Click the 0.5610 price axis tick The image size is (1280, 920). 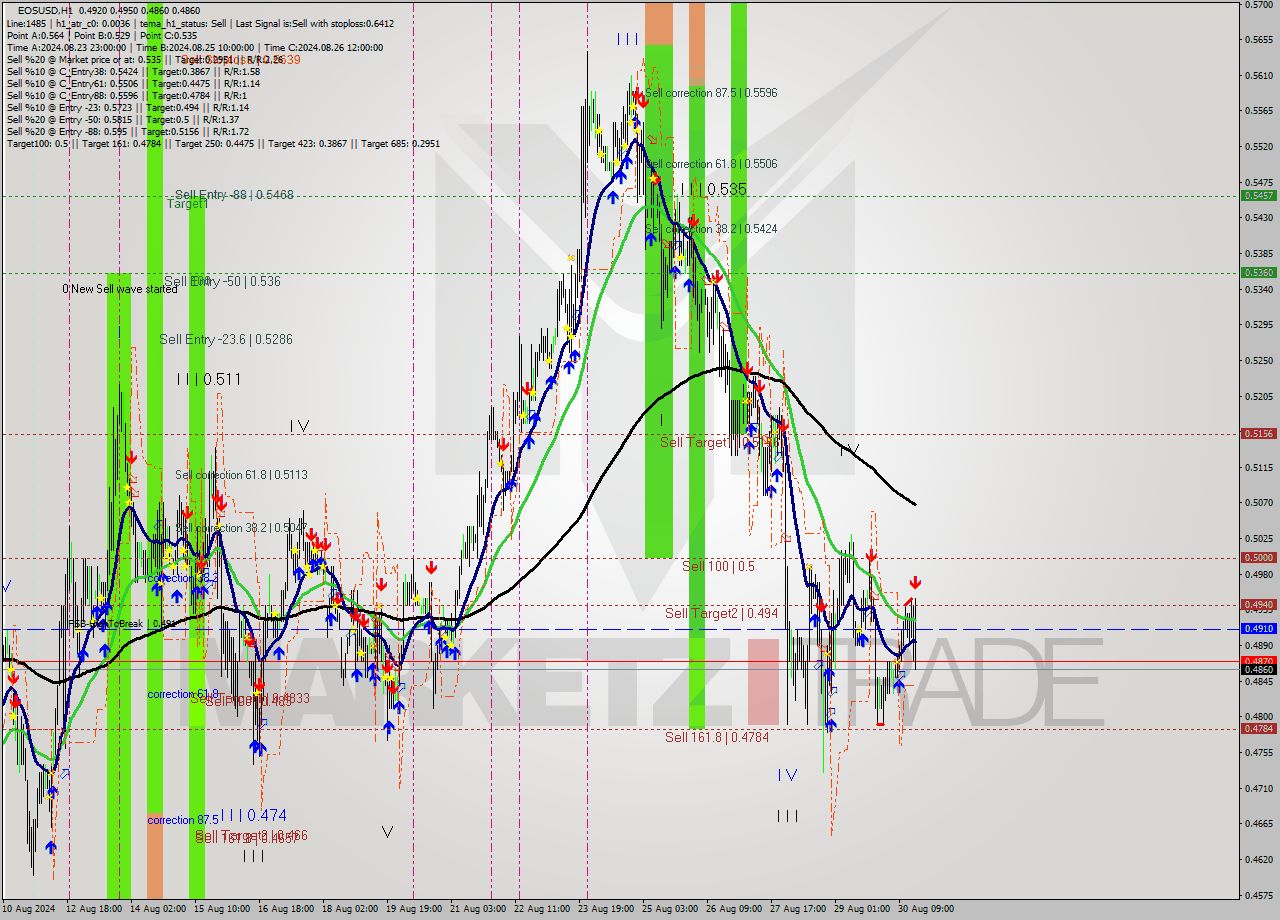1258,75
